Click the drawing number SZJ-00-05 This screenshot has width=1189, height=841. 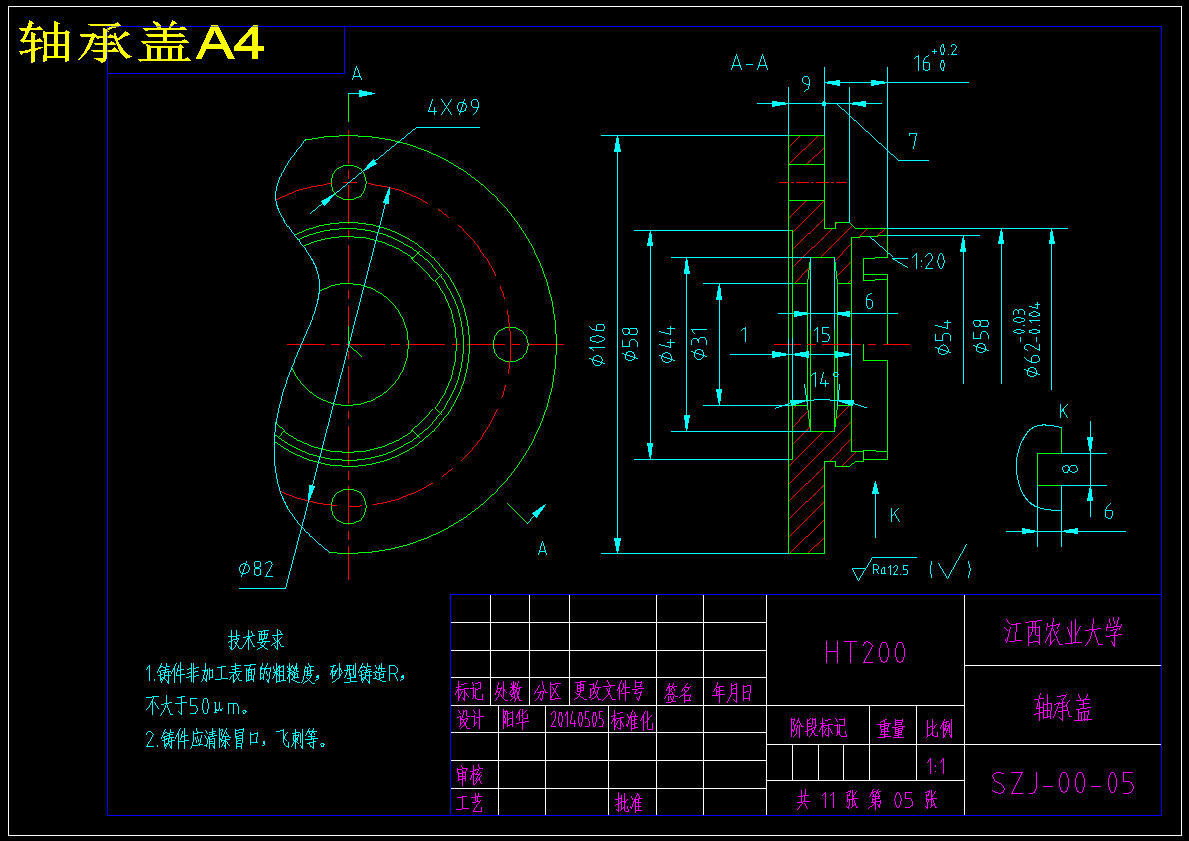point(1063,783)
